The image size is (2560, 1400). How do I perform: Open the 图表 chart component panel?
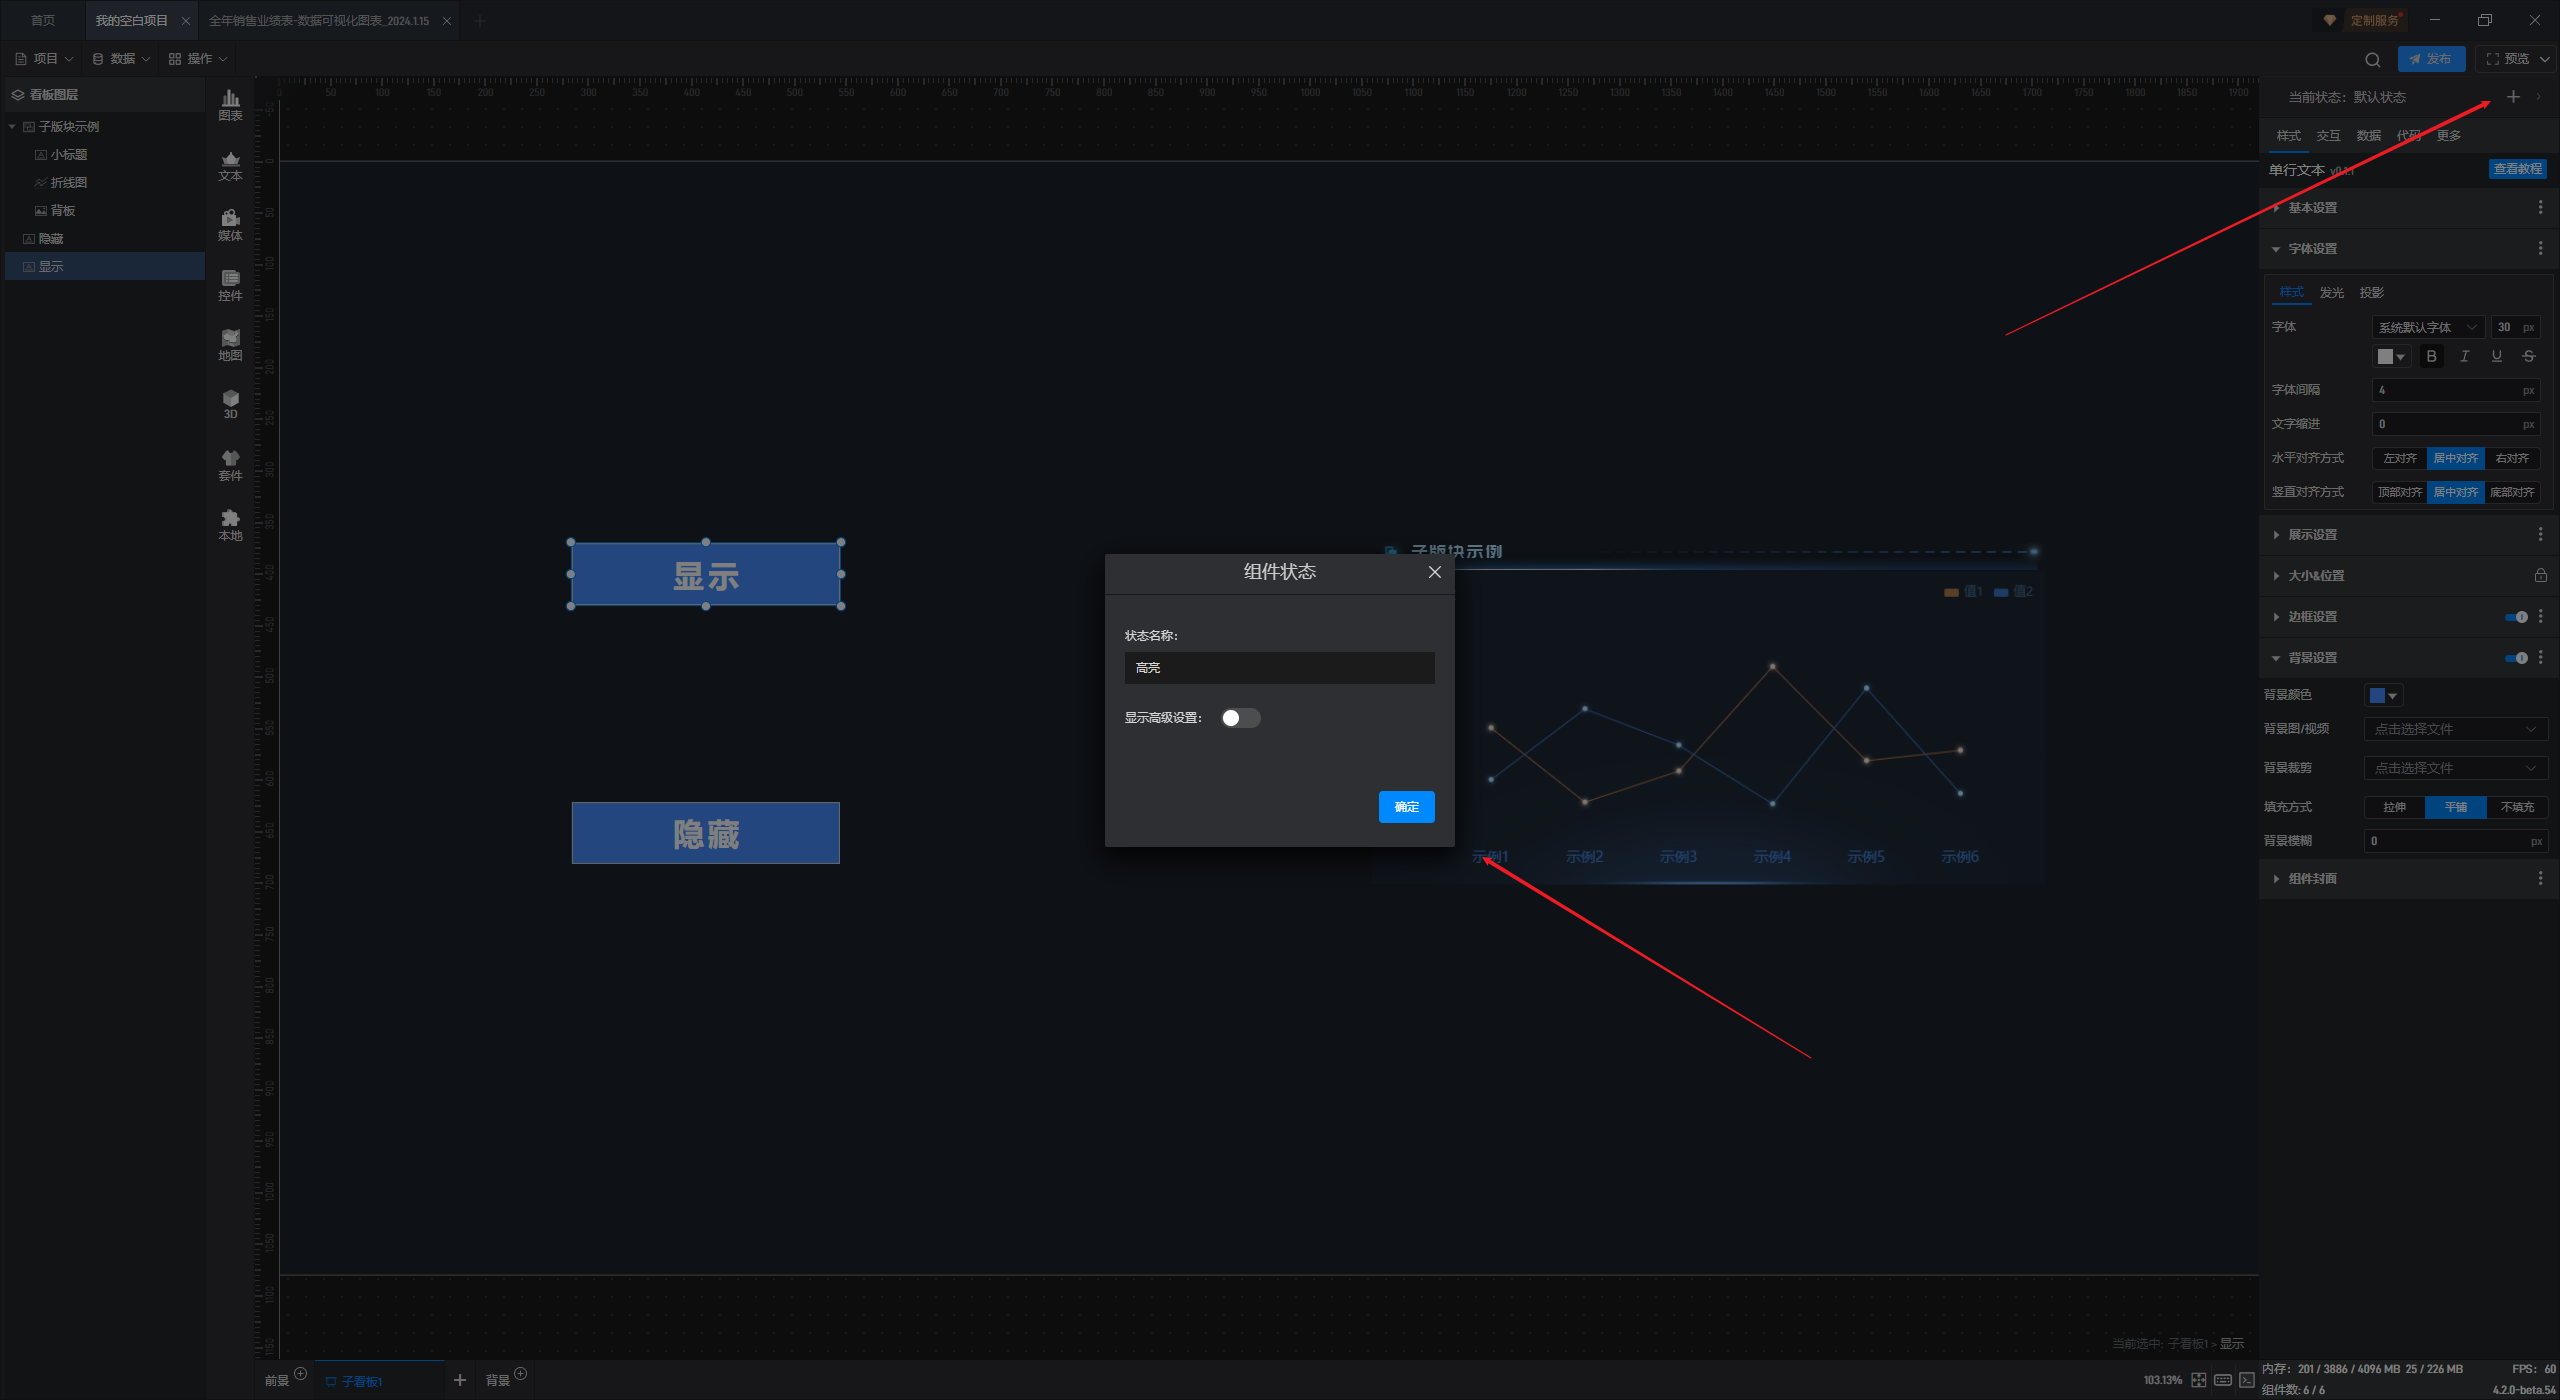click(x=230, y=104)
